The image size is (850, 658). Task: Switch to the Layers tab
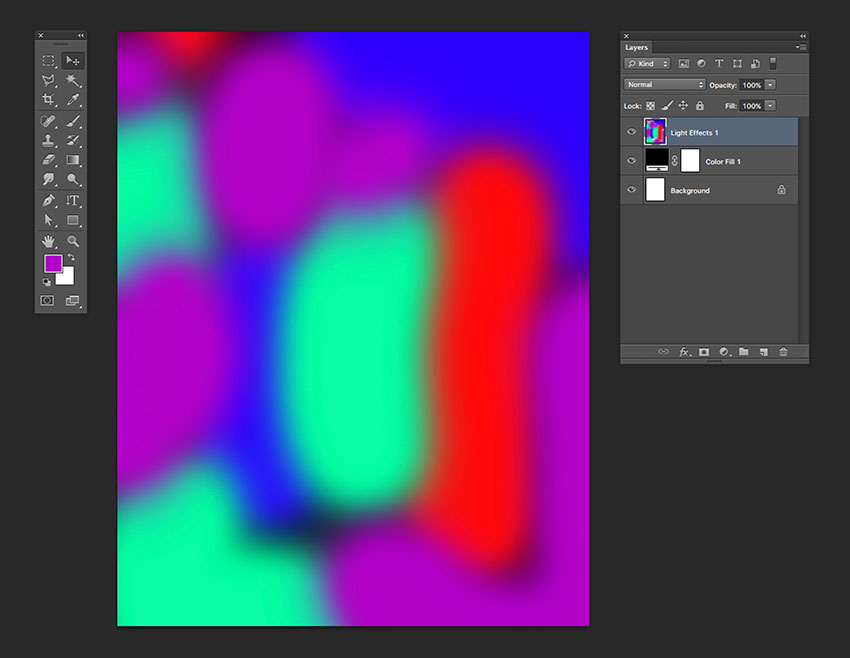(x=636, y=47)
